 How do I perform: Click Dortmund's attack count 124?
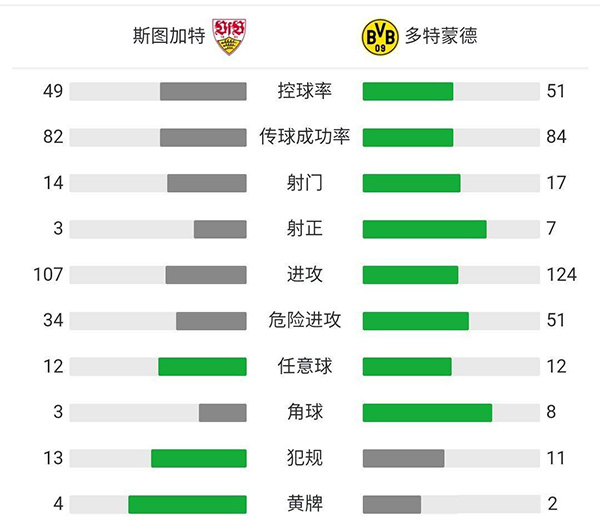pos(562,275)
